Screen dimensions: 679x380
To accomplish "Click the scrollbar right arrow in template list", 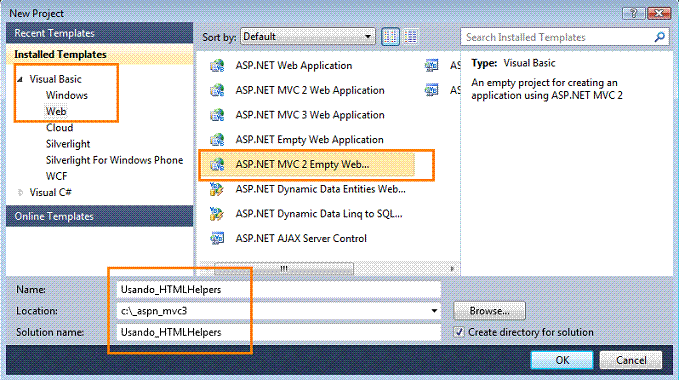I will tap(452, 269).
